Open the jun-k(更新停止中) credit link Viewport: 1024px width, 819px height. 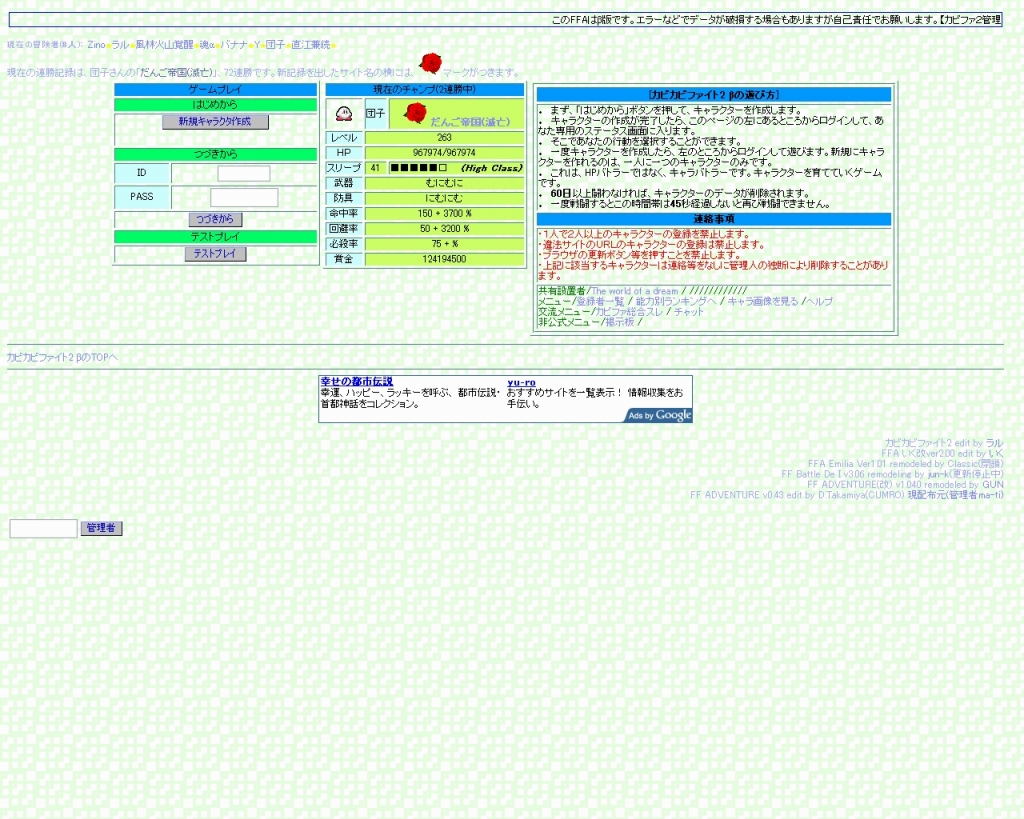(965, 474)
